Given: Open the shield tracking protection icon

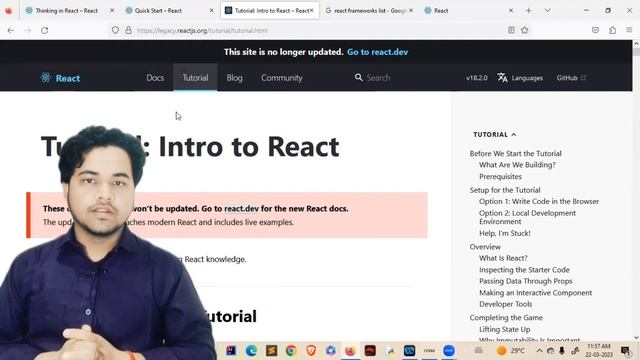Looking at the screenshot, I should coord(116,30).
